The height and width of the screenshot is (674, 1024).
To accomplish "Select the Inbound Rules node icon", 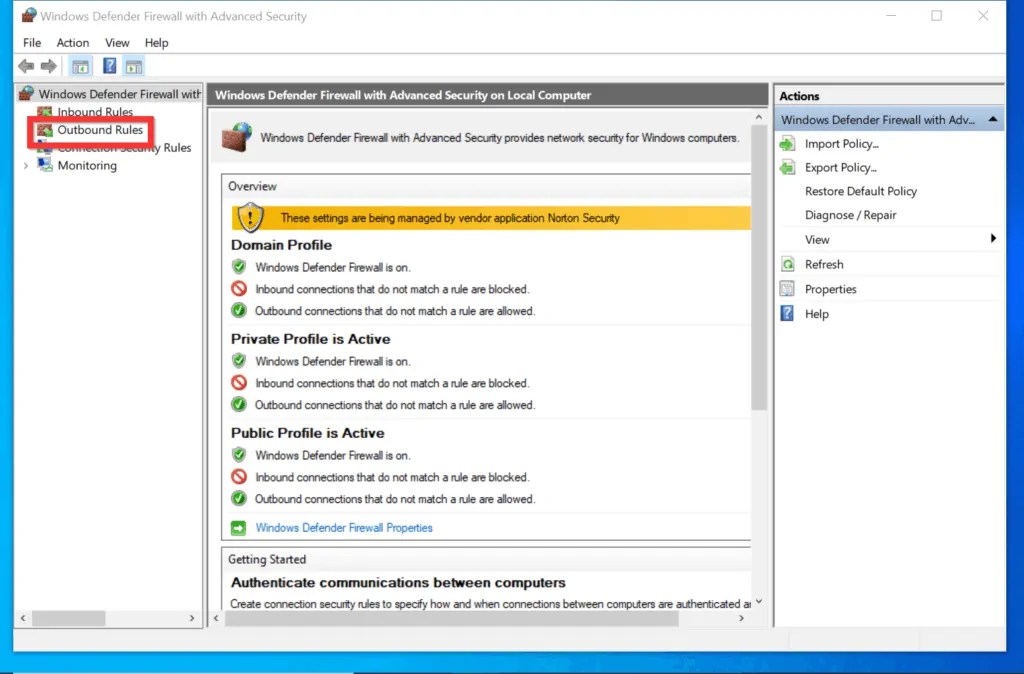I will click(x=44, y=111).
